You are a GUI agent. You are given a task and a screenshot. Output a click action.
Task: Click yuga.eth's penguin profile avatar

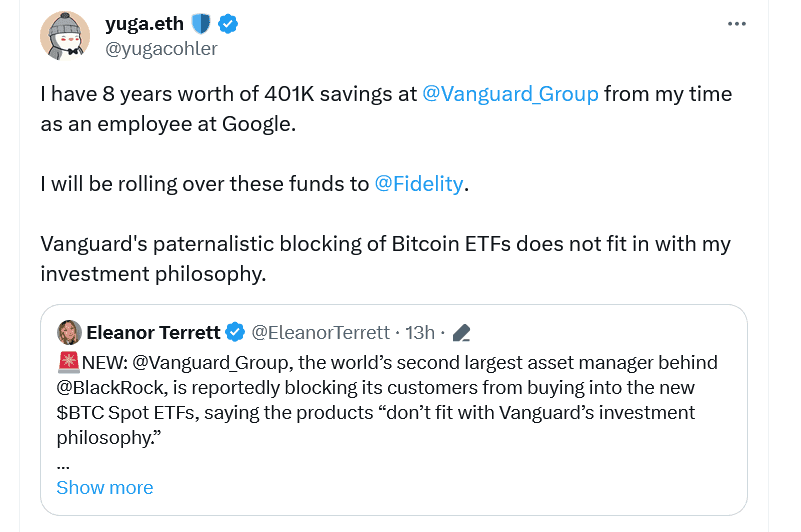point(65,35)
